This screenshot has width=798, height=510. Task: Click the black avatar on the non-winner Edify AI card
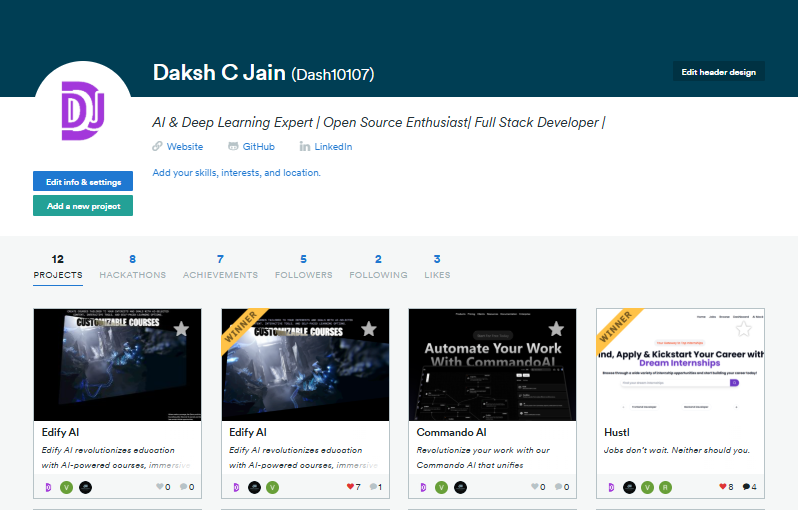pos(86,488)
